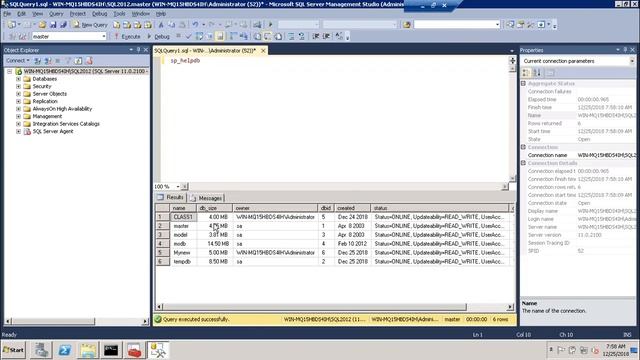Open PowerShell from the taskbar
This screenshot has width=640, height=360.
64,350
